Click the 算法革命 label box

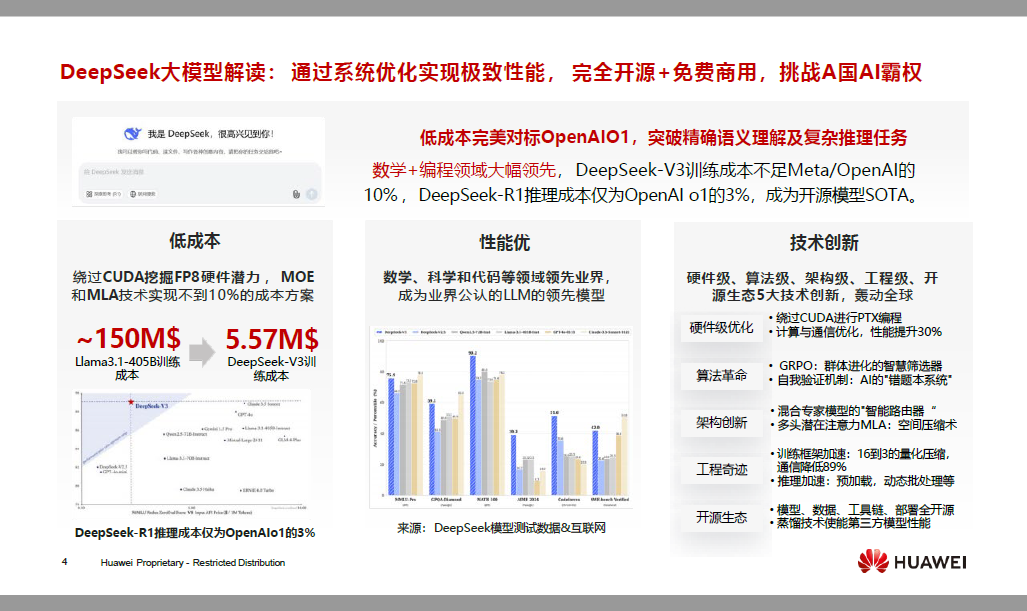coord(721,375)
